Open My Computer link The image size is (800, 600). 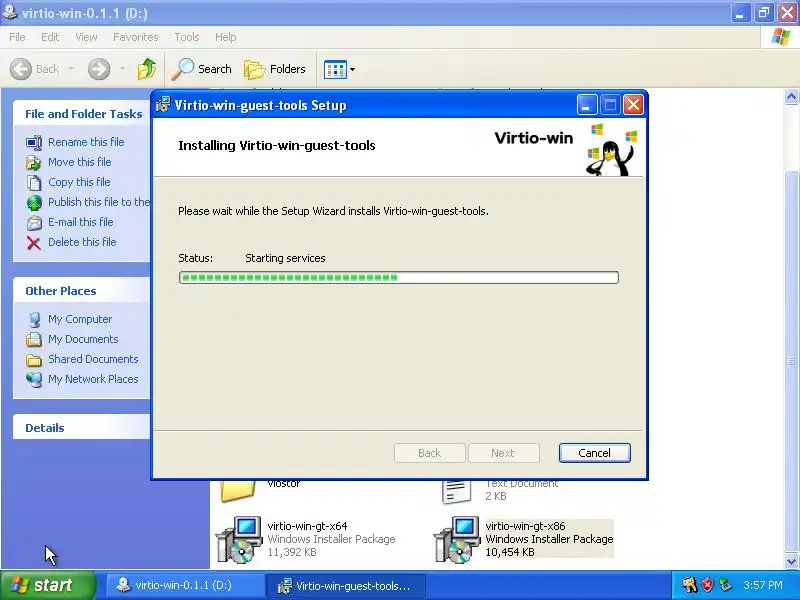click(80, 319)
